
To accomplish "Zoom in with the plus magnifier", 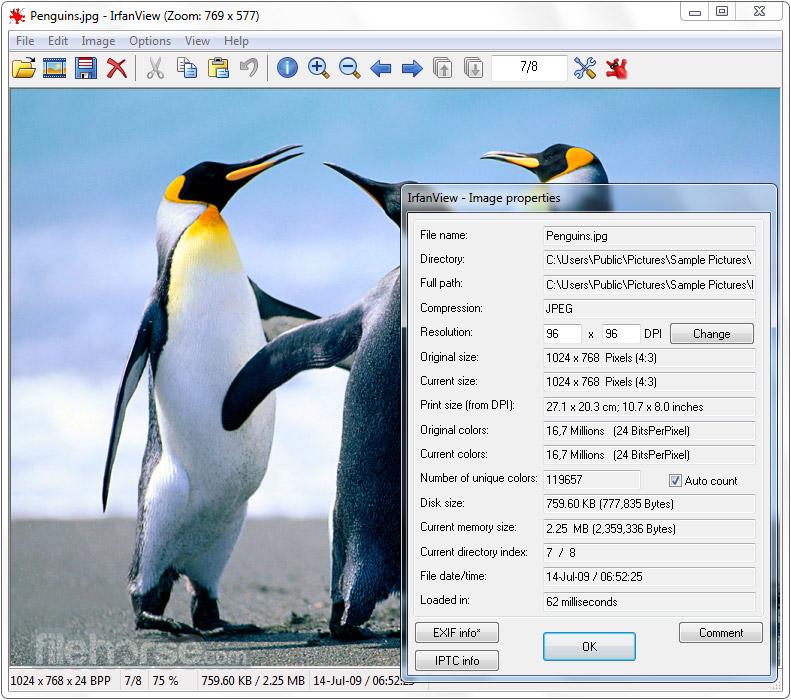I will 319,68.
